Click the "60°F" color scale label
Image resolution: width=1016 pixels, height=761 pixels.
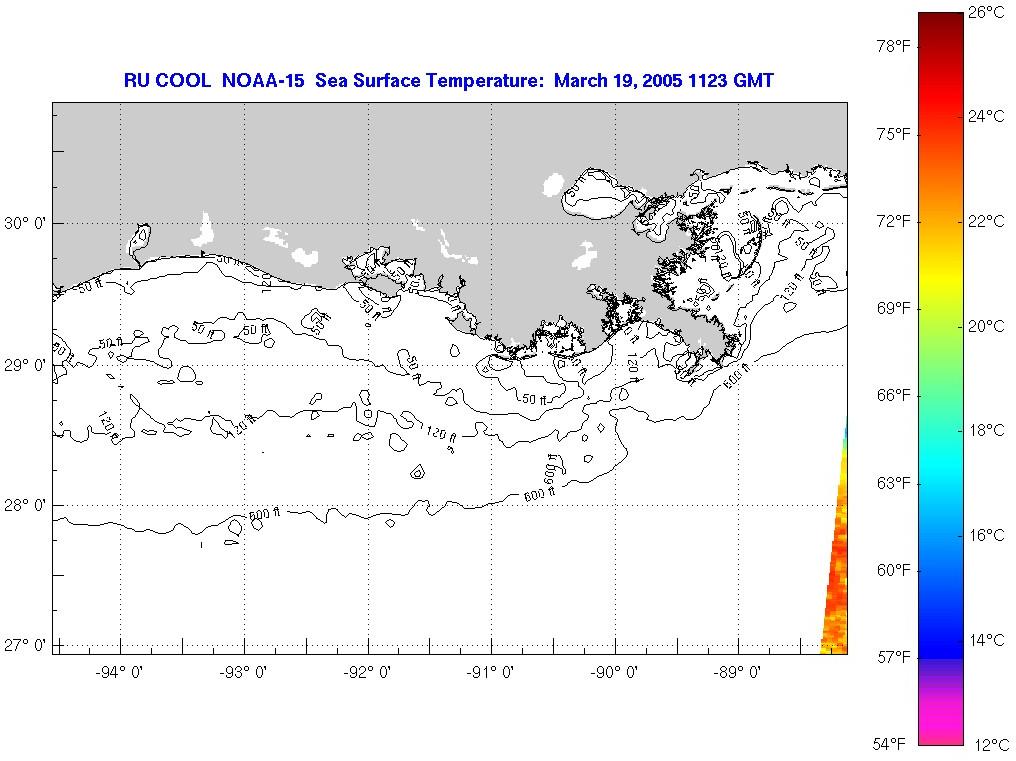point(893,570)
